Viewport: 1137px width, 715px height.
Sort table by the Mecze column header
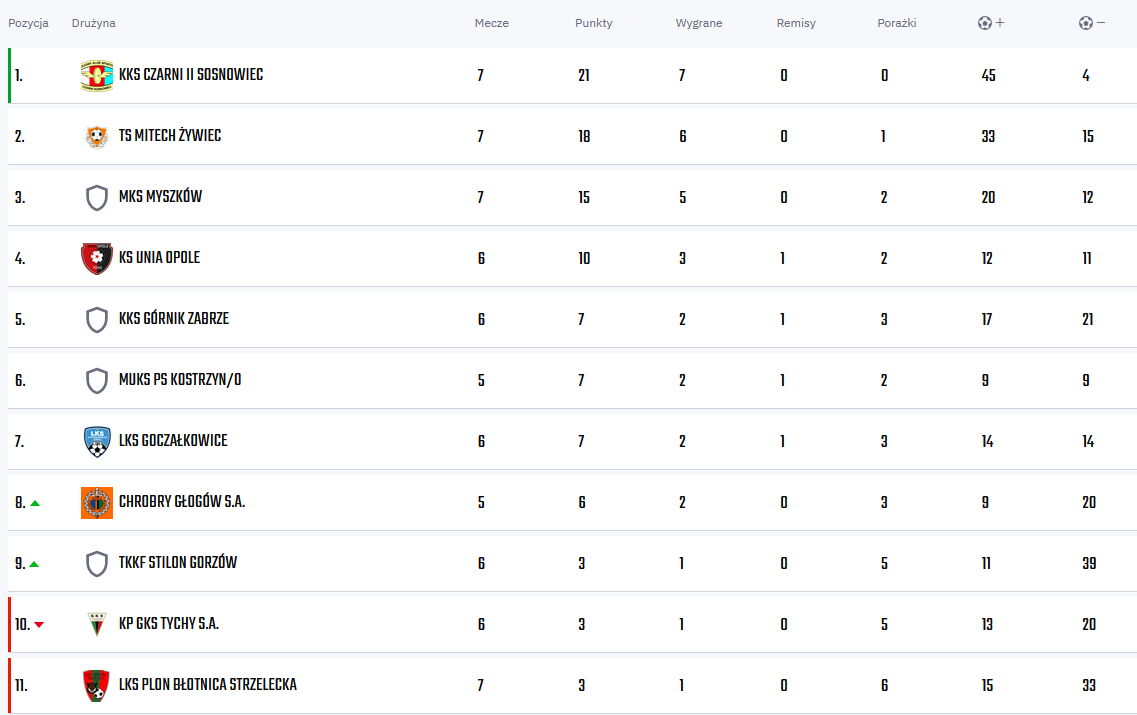point(491,23)
